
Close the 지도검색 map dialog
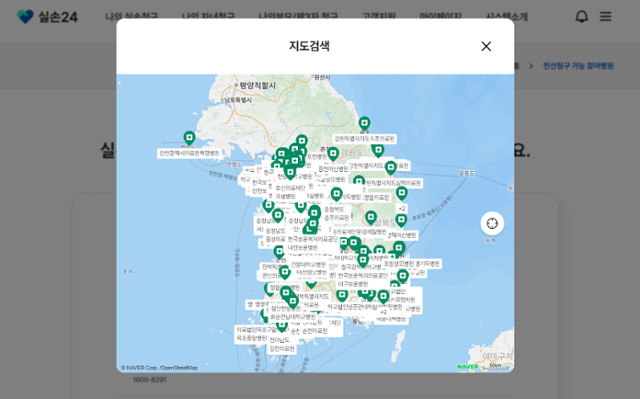click(x=486, y=46)
